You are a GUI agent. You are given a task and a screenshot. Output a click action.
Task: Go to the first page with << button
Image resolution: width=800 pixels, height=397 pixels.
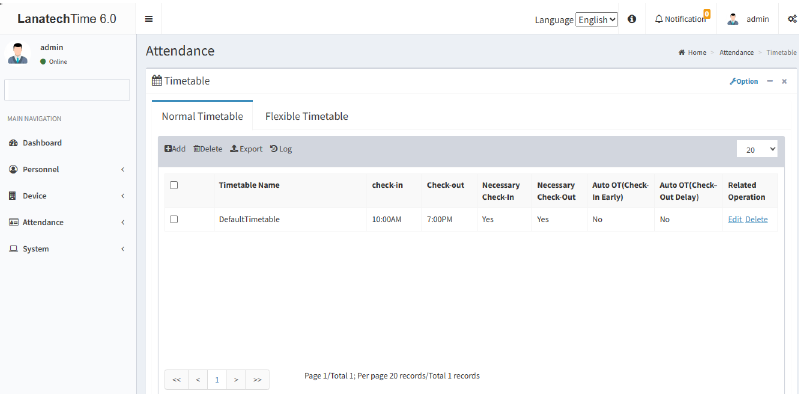click(x=177, y=380)
